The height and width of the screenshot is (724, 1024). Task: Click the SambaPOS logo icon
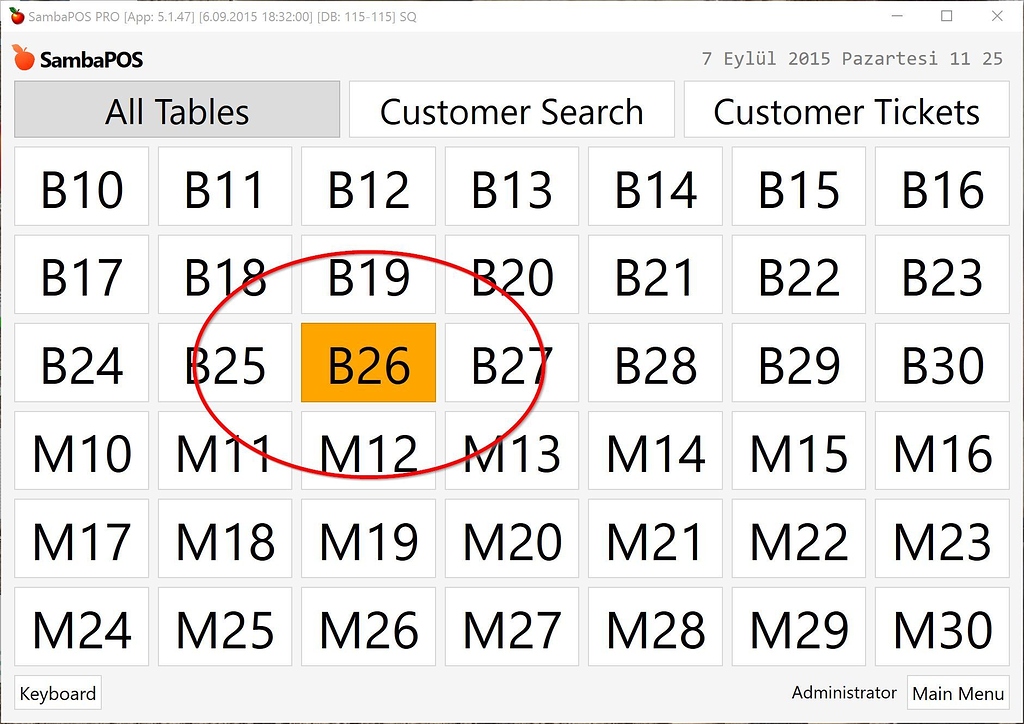click(24, 57)
